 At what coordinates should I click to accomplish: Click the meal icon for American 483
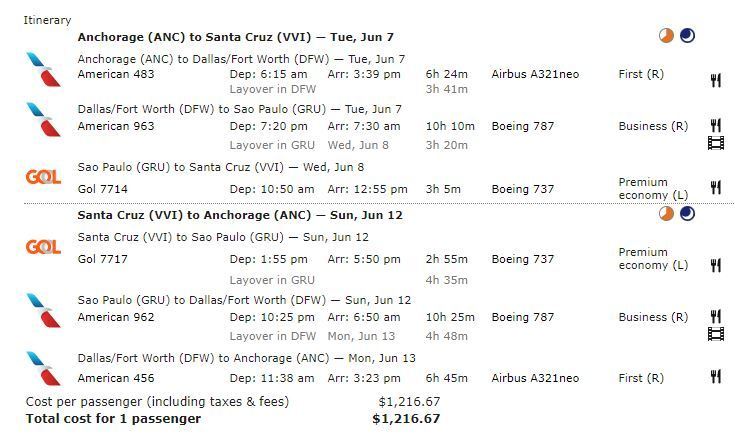tap(715, 80)
